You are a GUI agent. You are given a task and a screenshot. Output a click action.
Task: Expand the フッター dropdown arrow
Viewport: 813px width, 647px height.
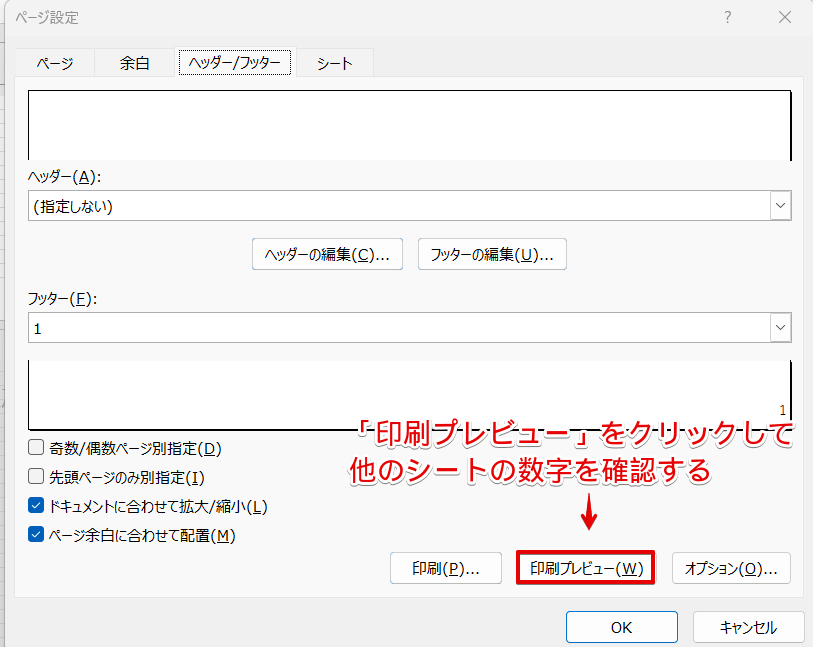click(780, 327)
